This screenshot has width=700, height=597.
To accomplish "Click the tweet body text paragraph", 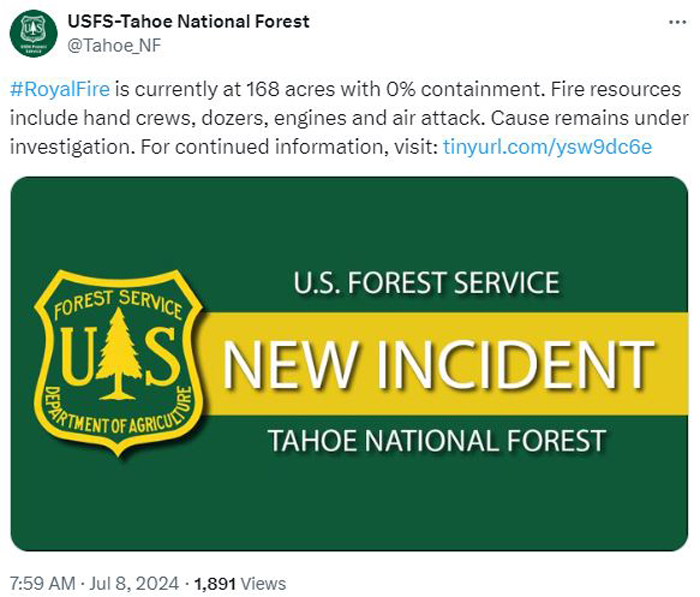I will point(349,118).
